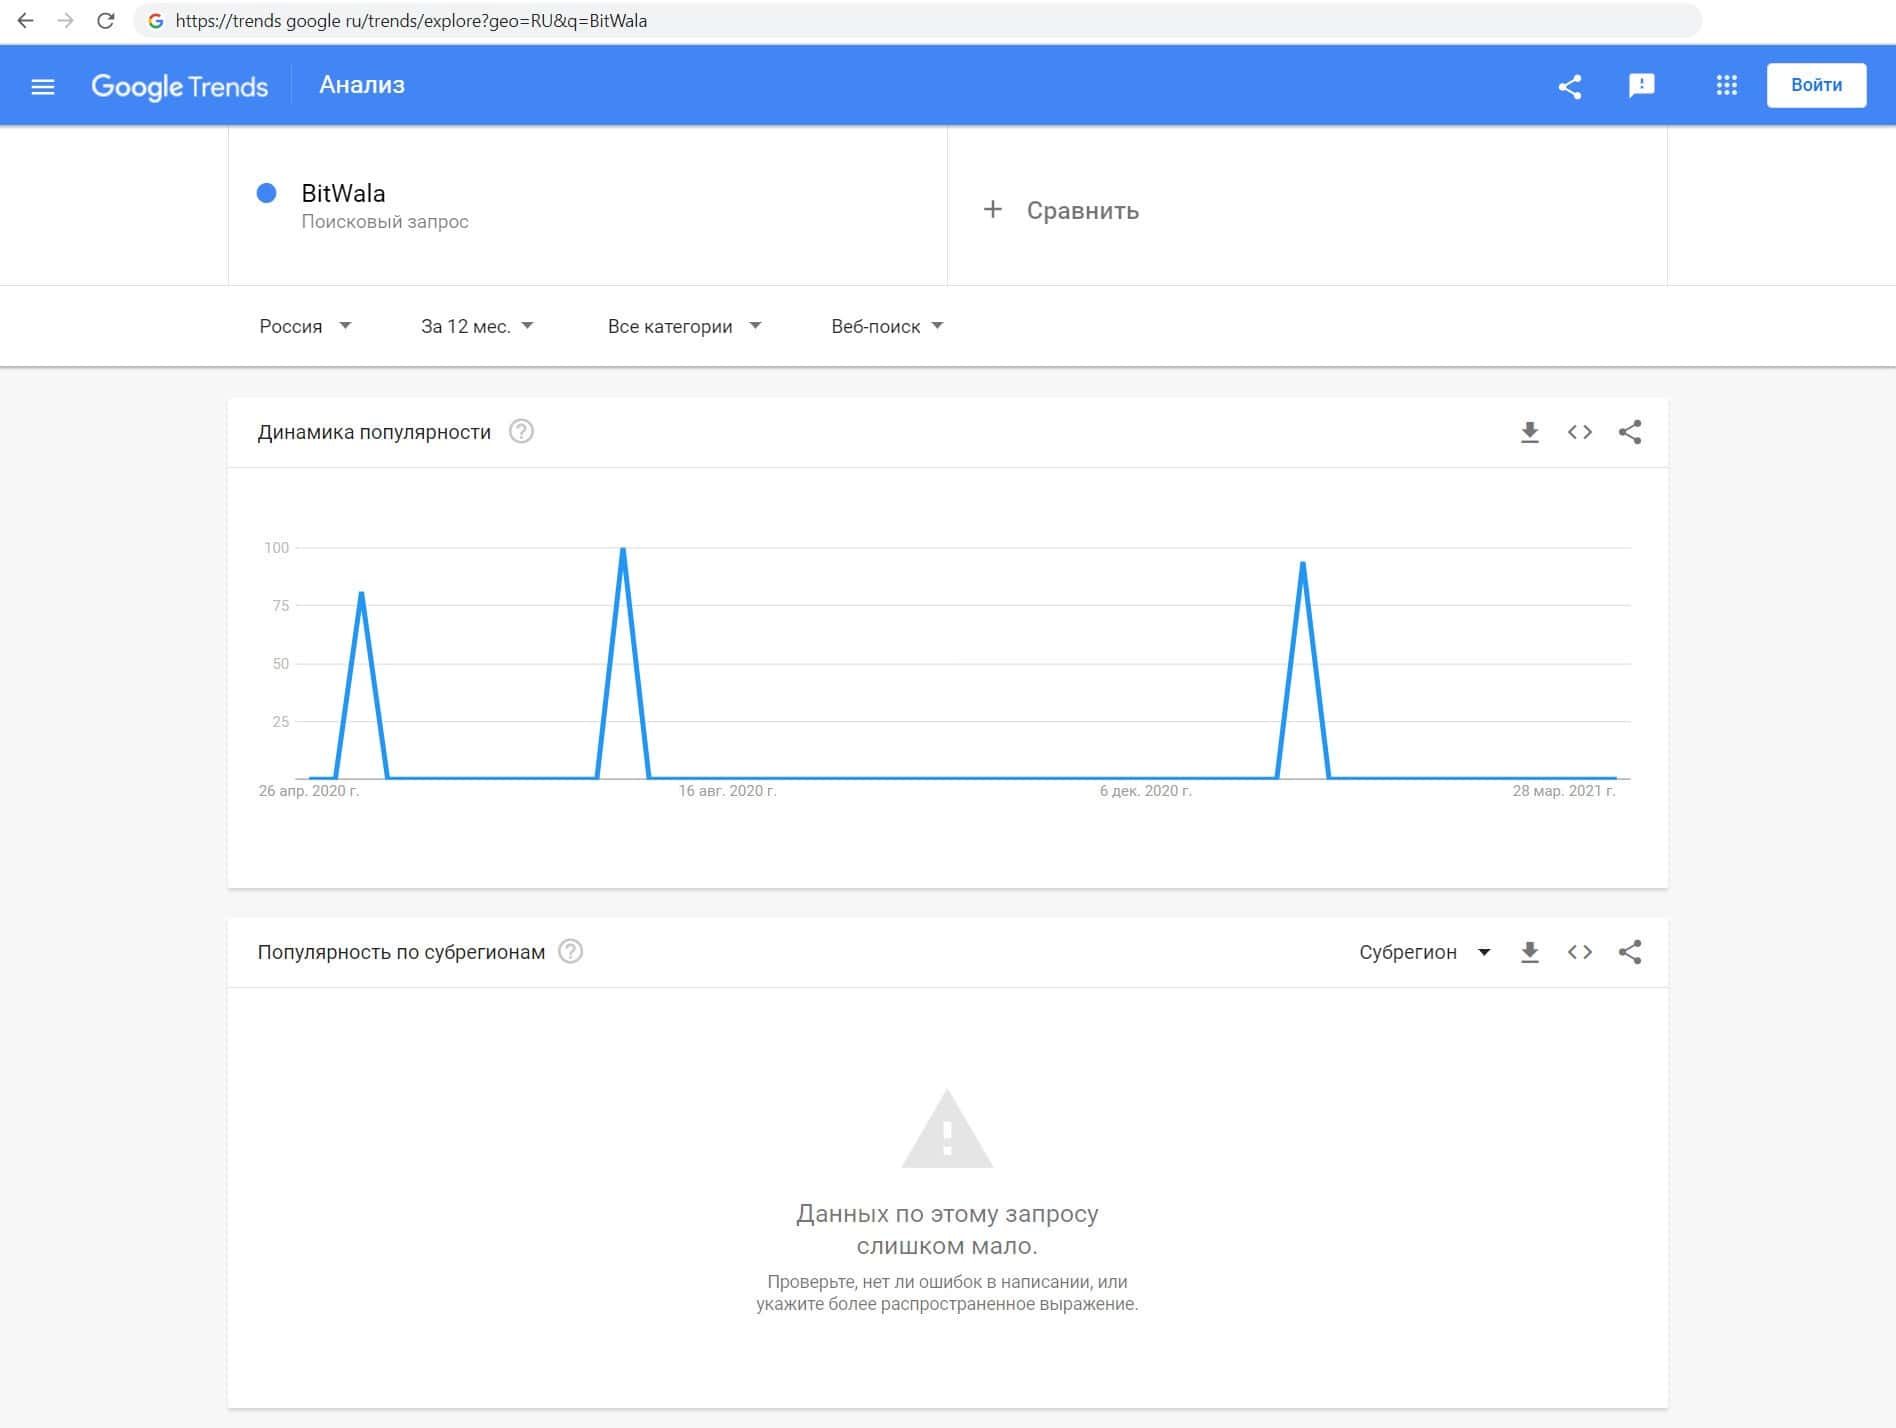This screenshot has width=1896, height=1428.
Task: Get embed code for the subregion panel
Action: pos(1580,952)
